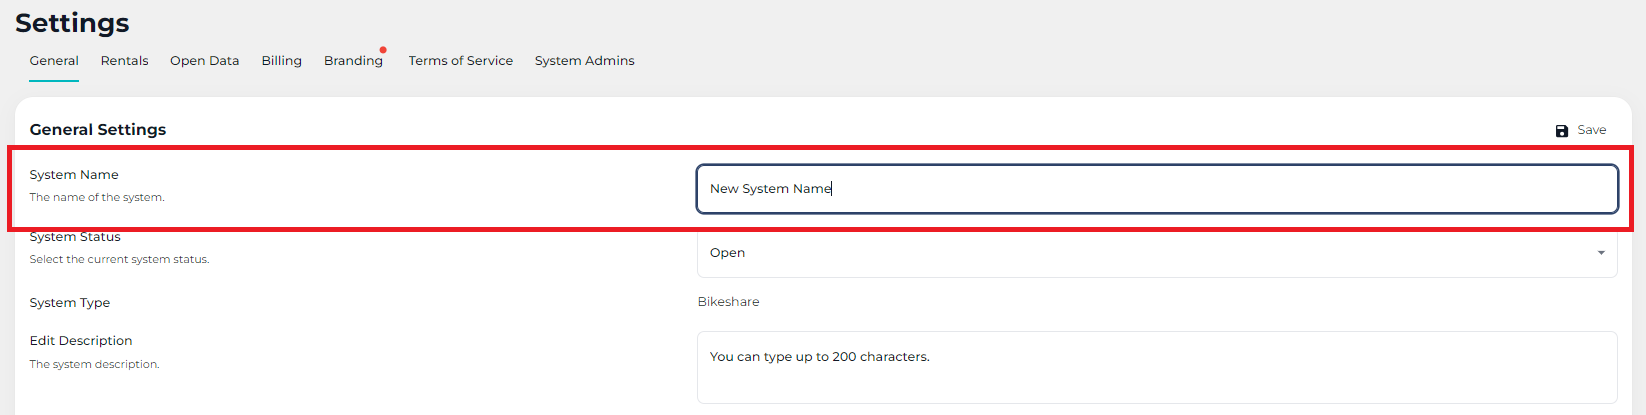Click the System Status label
This screenshot has height=415, width=1646.
(x=75, y=238)
